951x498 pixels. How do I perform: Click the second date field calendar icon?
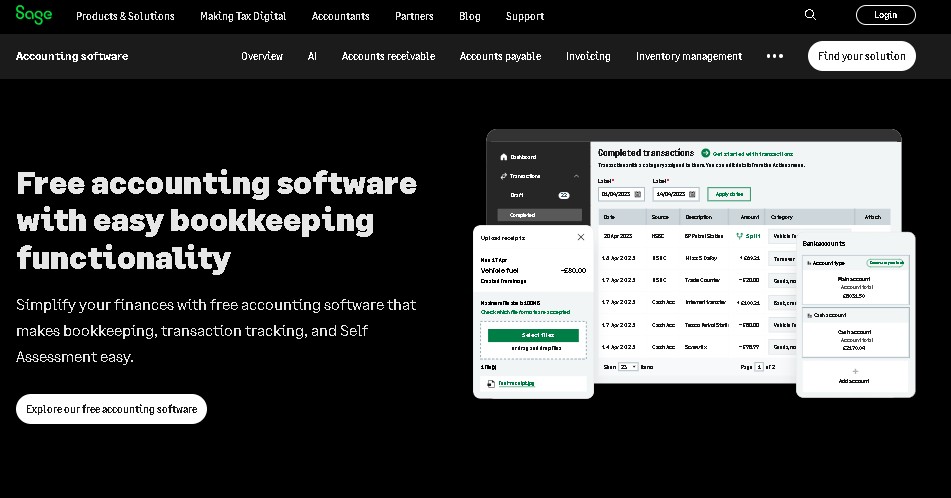tap(692, 194)
